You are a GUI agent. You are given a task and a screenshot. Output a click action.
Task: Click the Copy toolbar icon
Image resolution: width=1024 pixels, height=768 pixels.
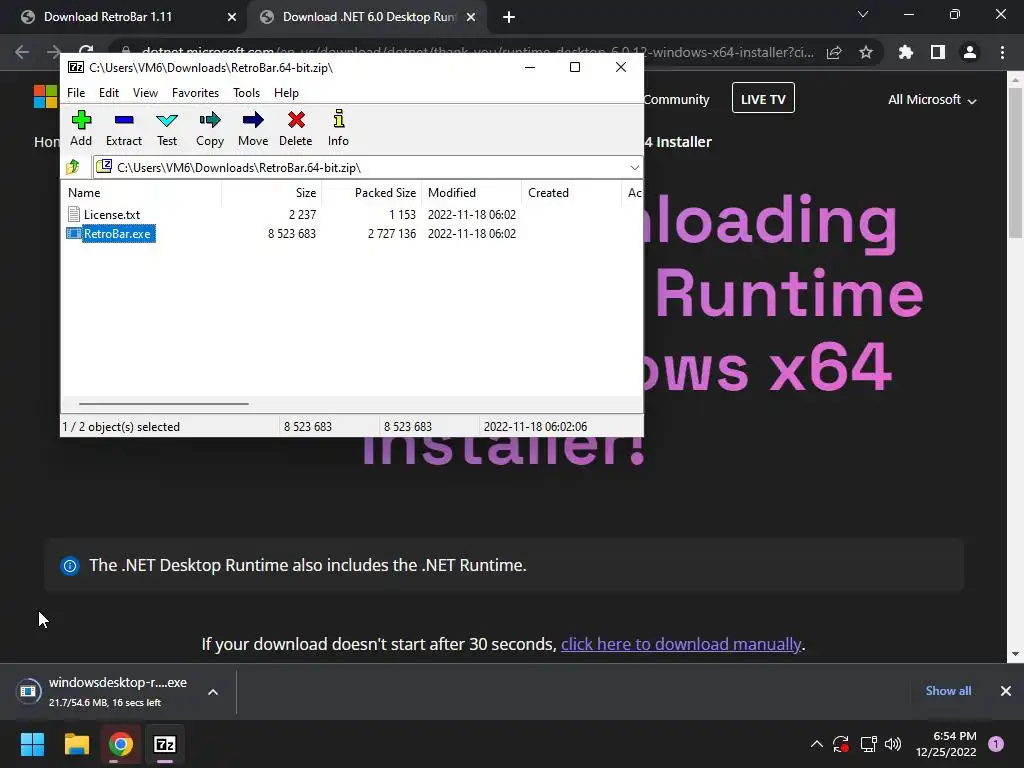point(210,128)
